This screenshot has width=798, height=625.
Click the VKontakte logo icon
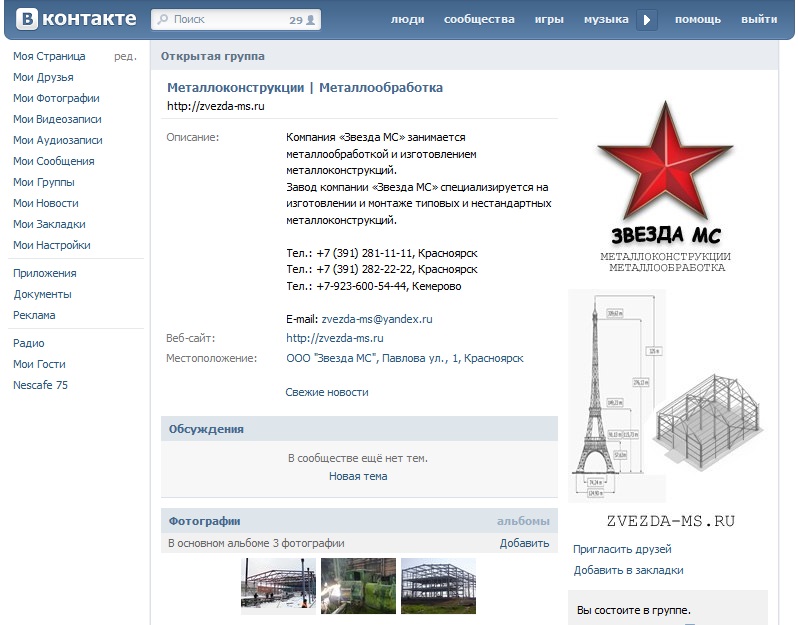(27, 19)
